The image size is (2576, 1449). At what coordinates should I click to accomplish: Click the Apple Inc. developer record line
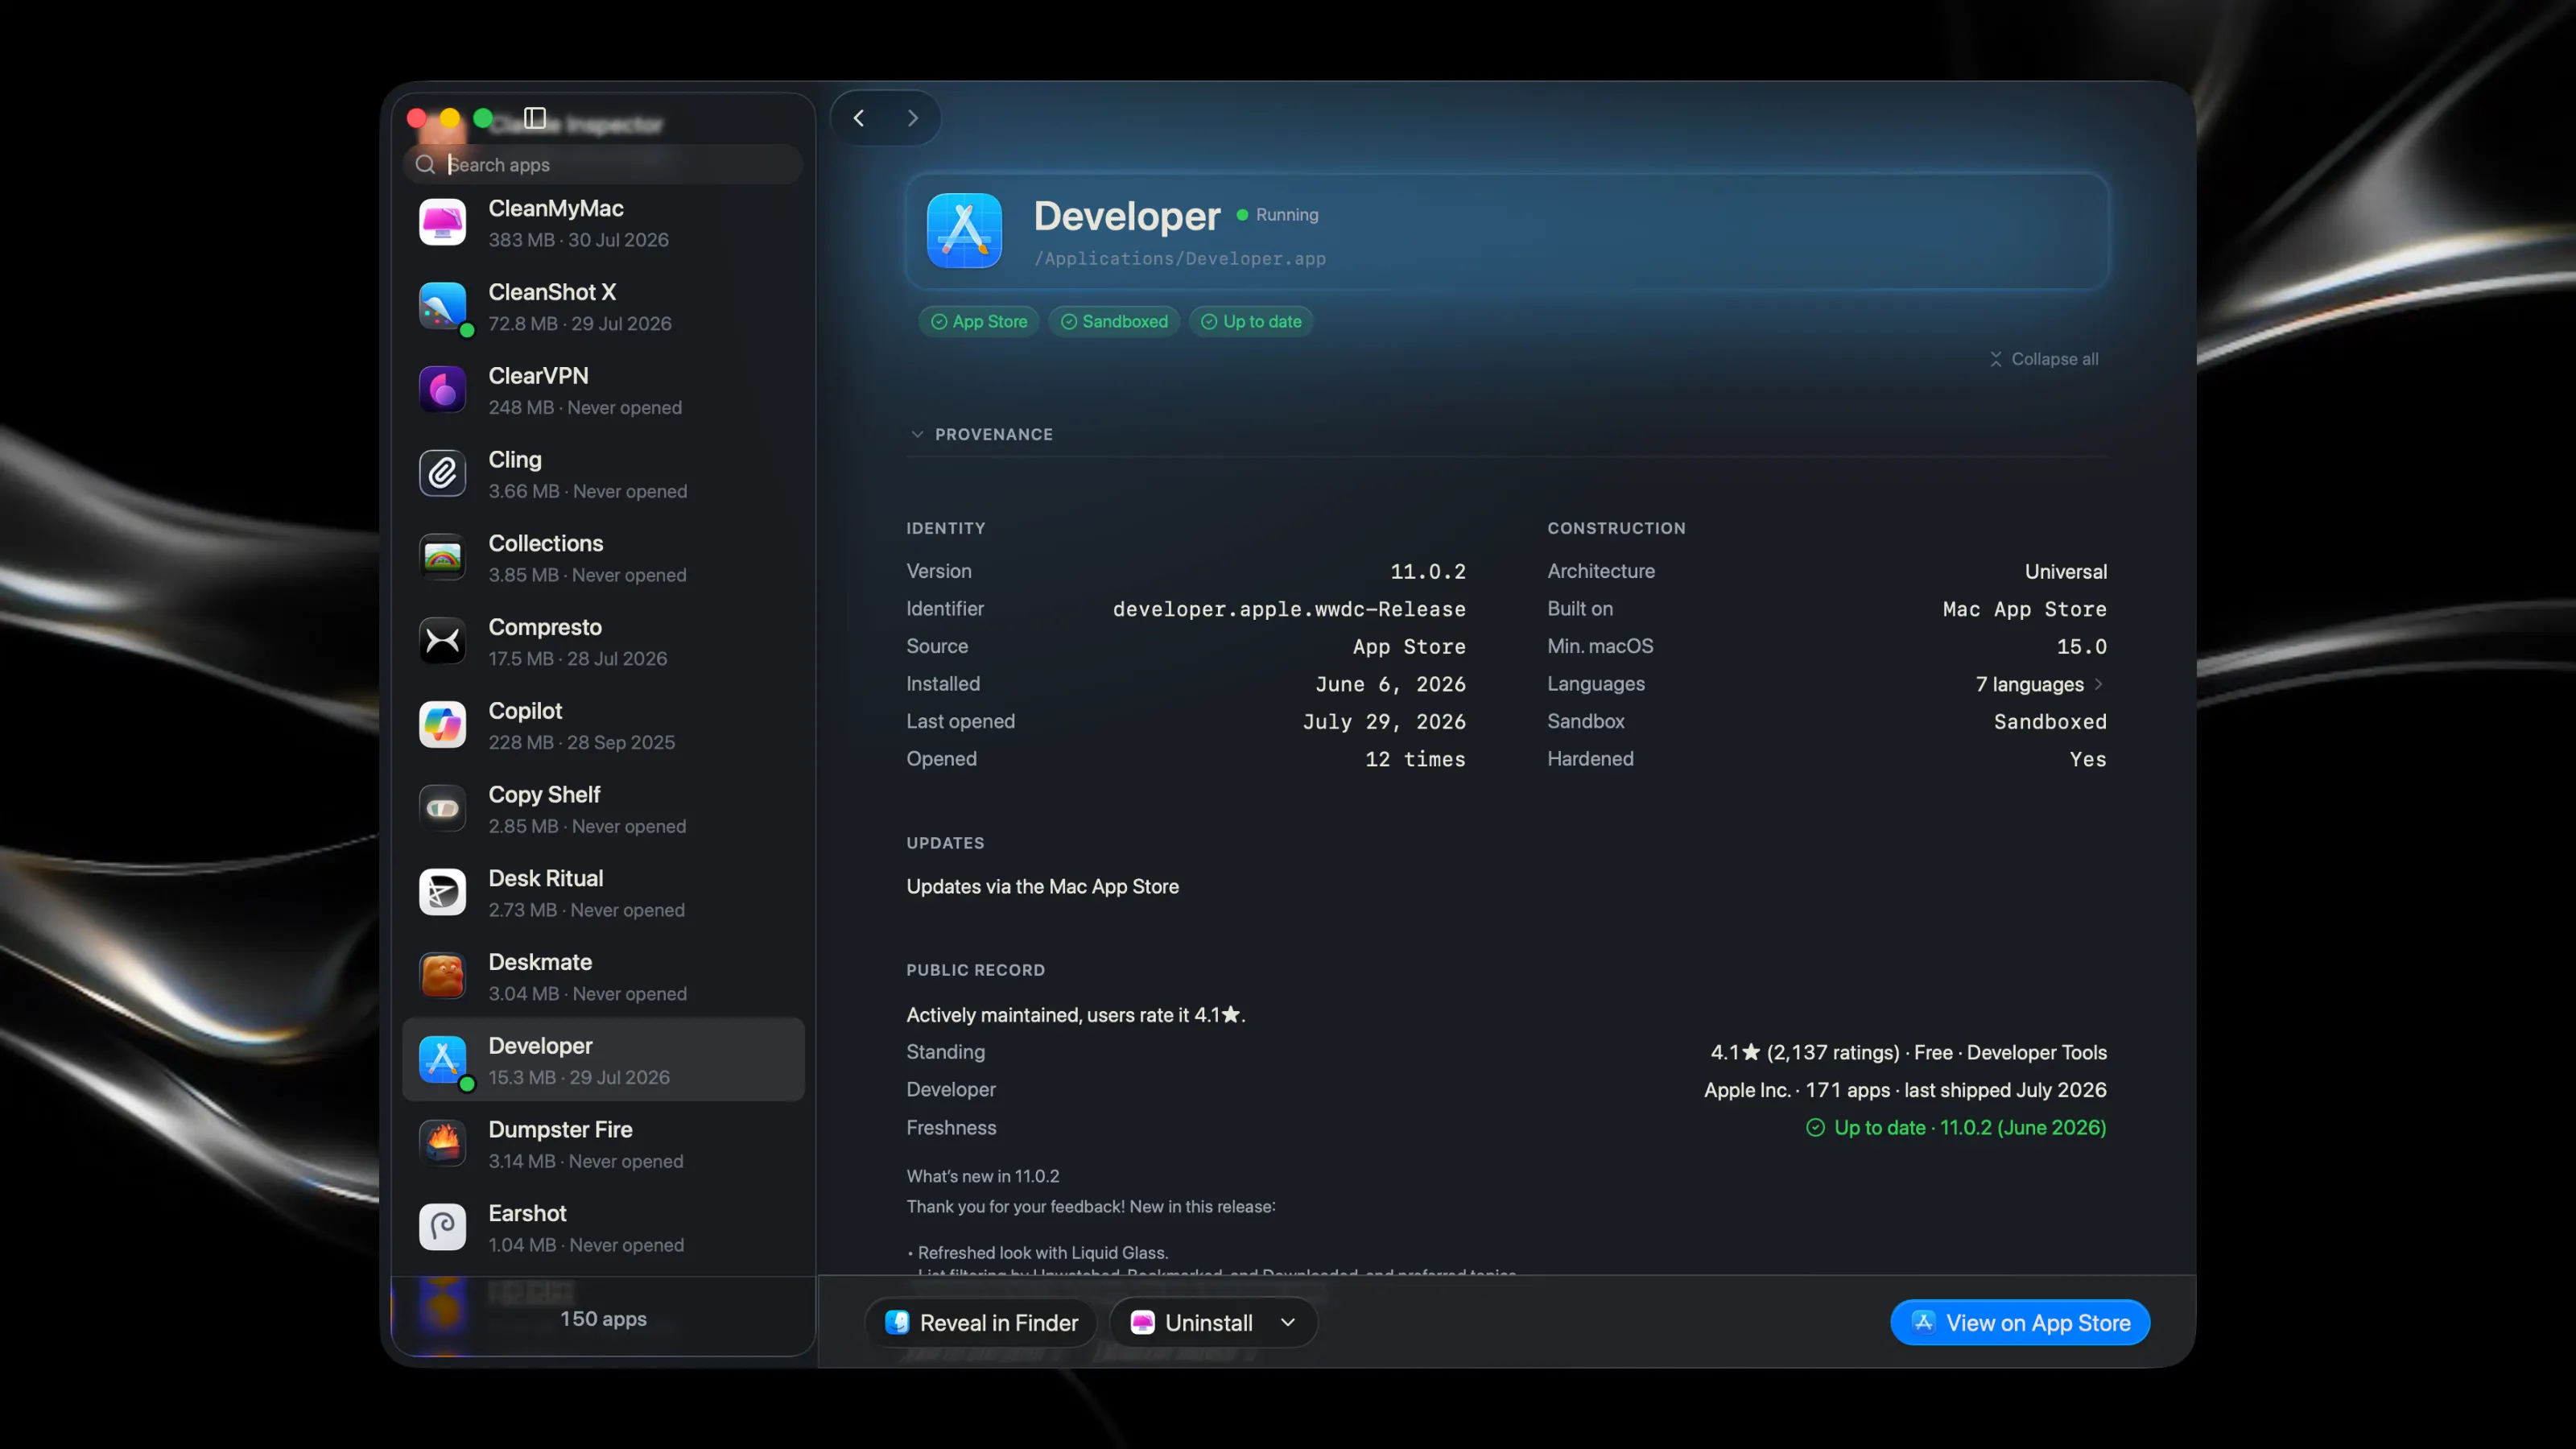1905,1090
